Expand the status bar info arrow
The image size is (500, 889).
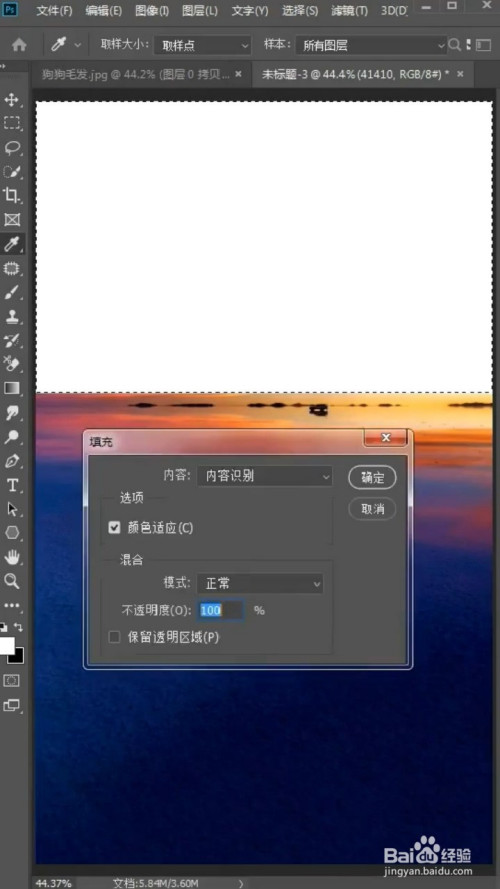tap(240, 883)
